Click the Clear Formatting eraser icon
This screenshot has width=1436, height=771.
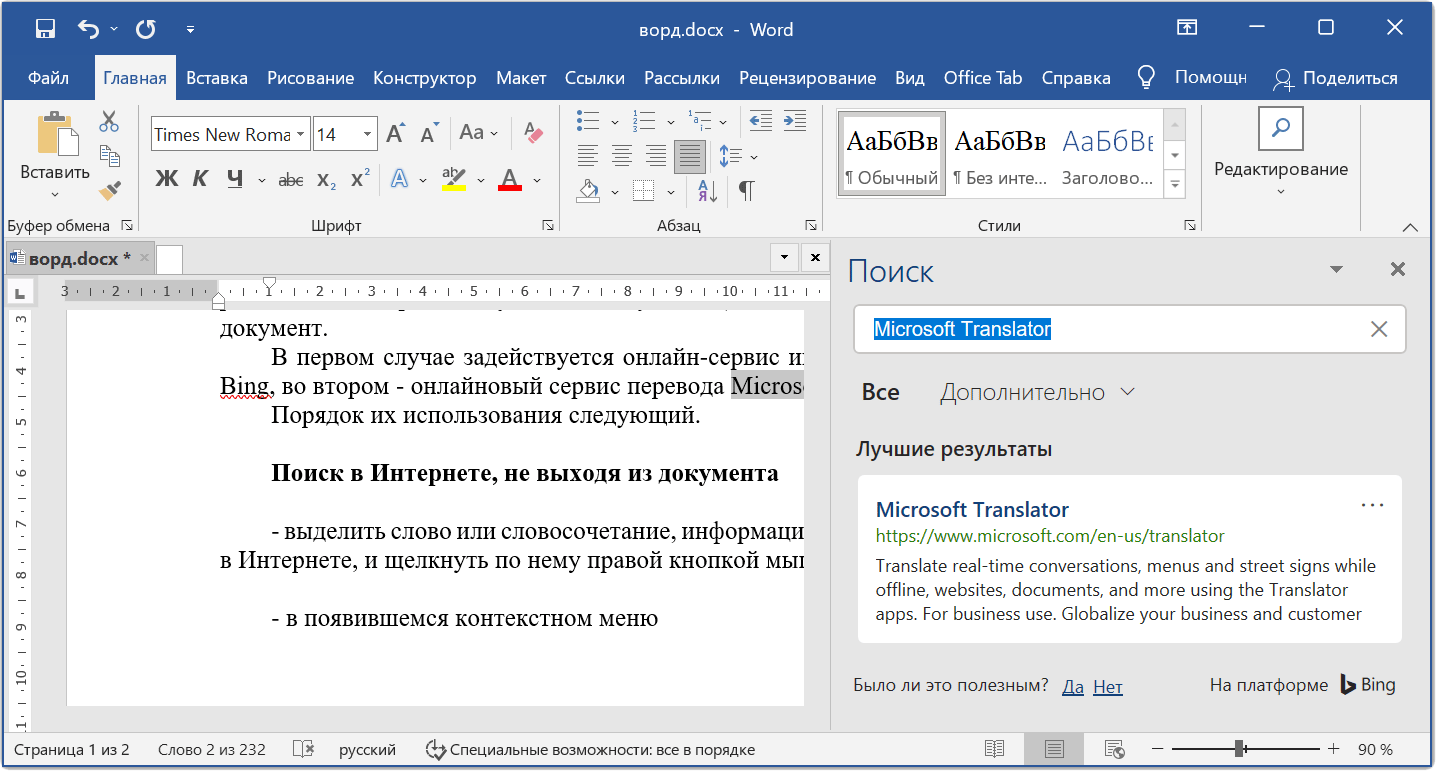click(533, 133)
